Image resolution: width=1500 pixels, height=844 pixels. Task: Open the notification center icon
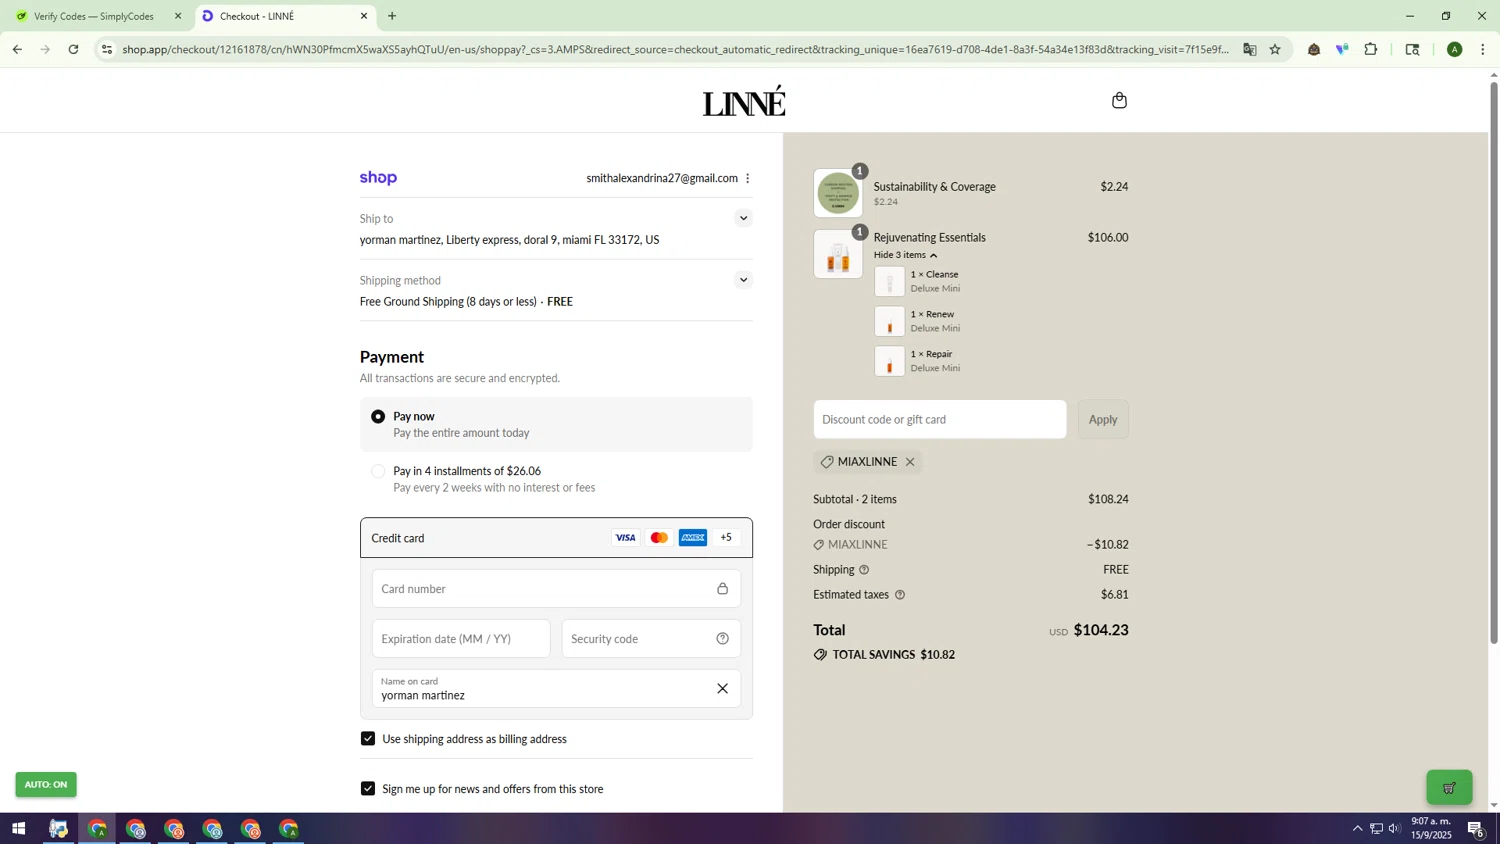point(1476,829)
